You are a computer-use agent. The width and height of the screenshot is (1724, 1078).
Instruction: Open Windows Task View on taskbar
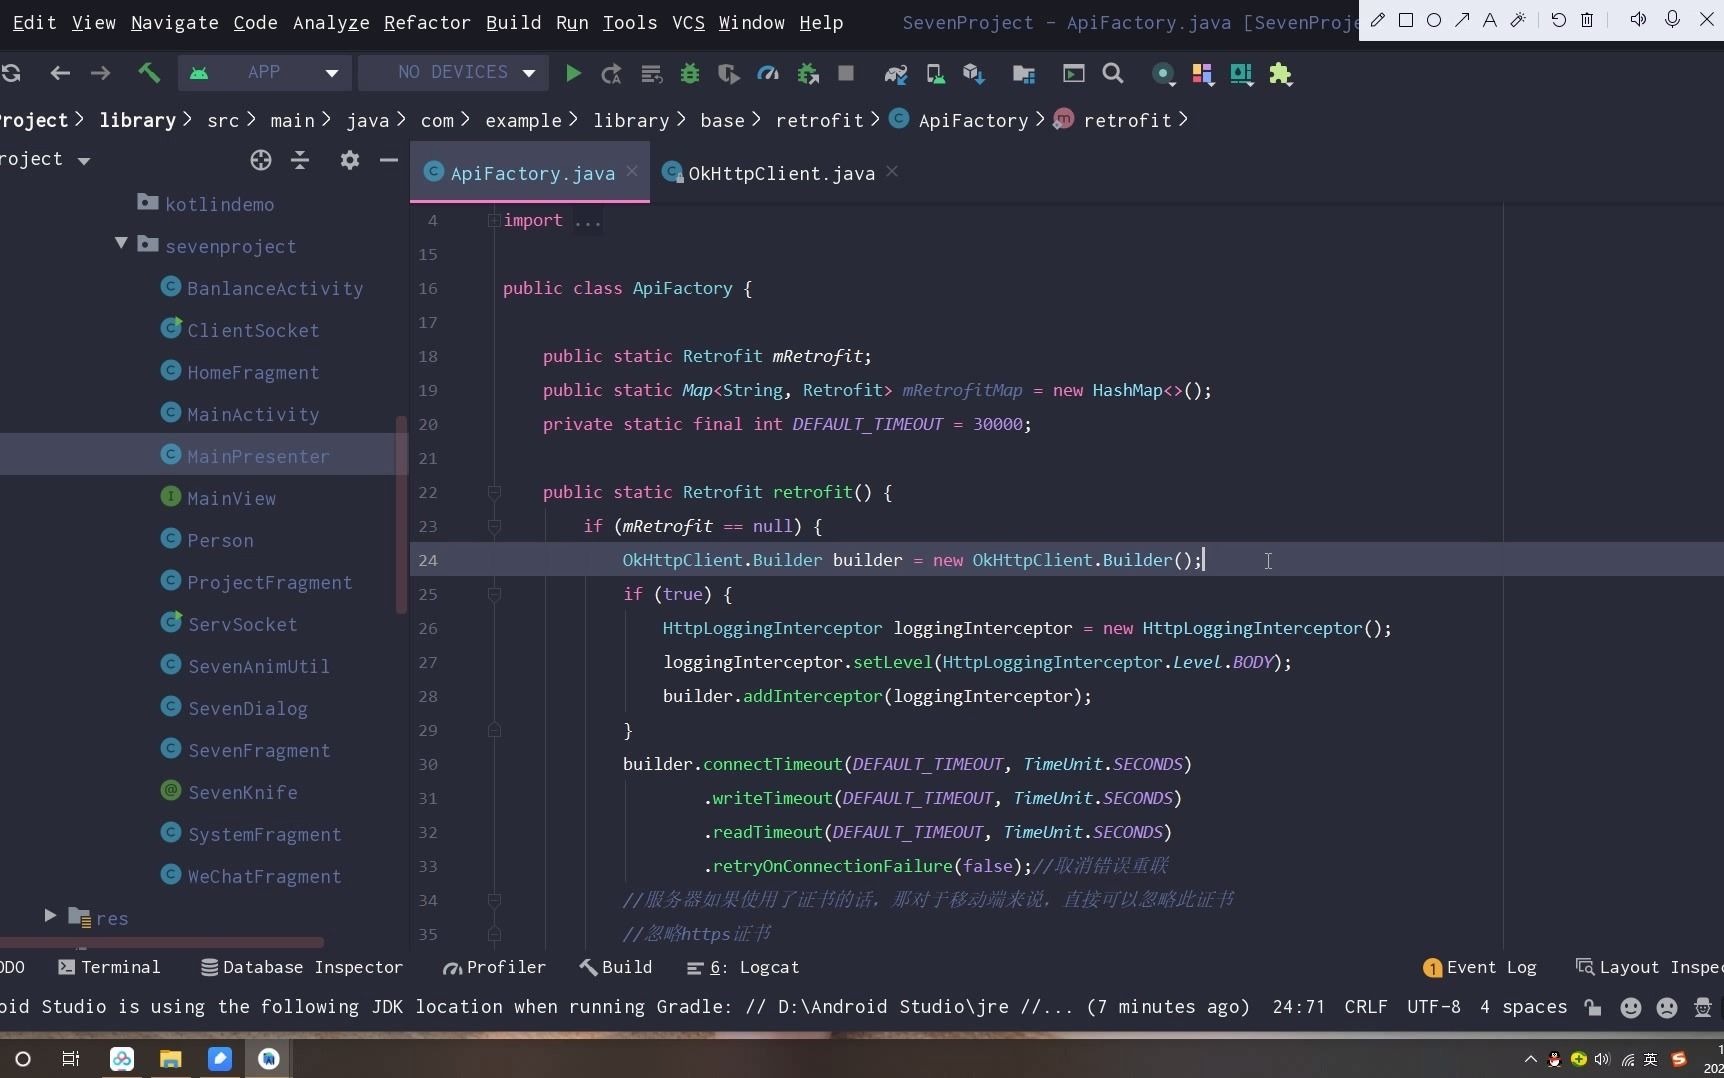[x=71, y=1059]
